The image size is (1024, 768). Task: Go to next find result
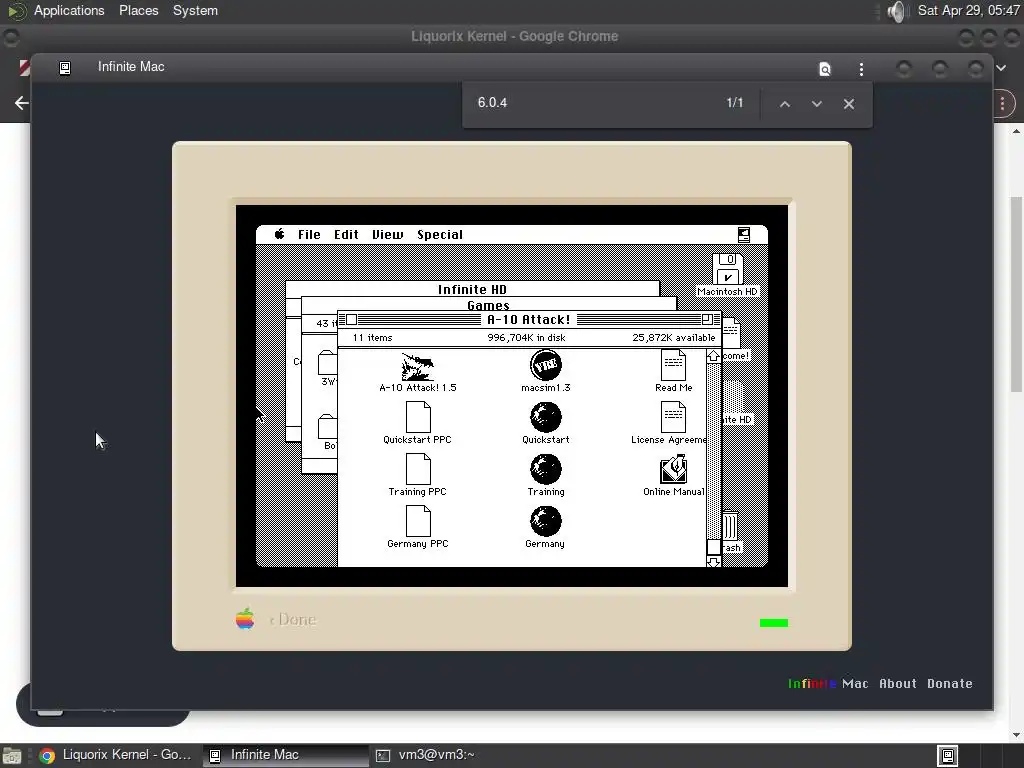816,104
